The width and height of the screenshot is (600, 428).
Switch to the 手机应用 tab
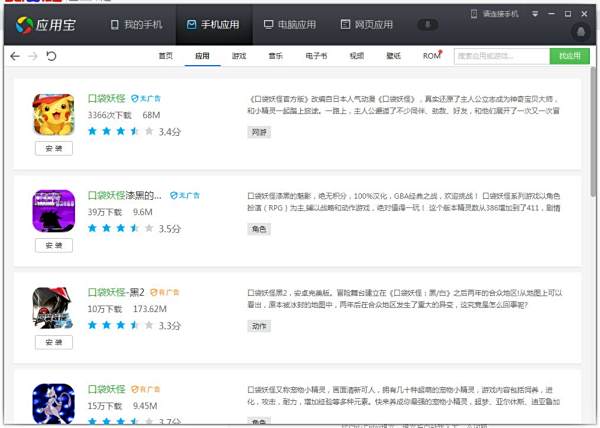(x=213, y=25)
